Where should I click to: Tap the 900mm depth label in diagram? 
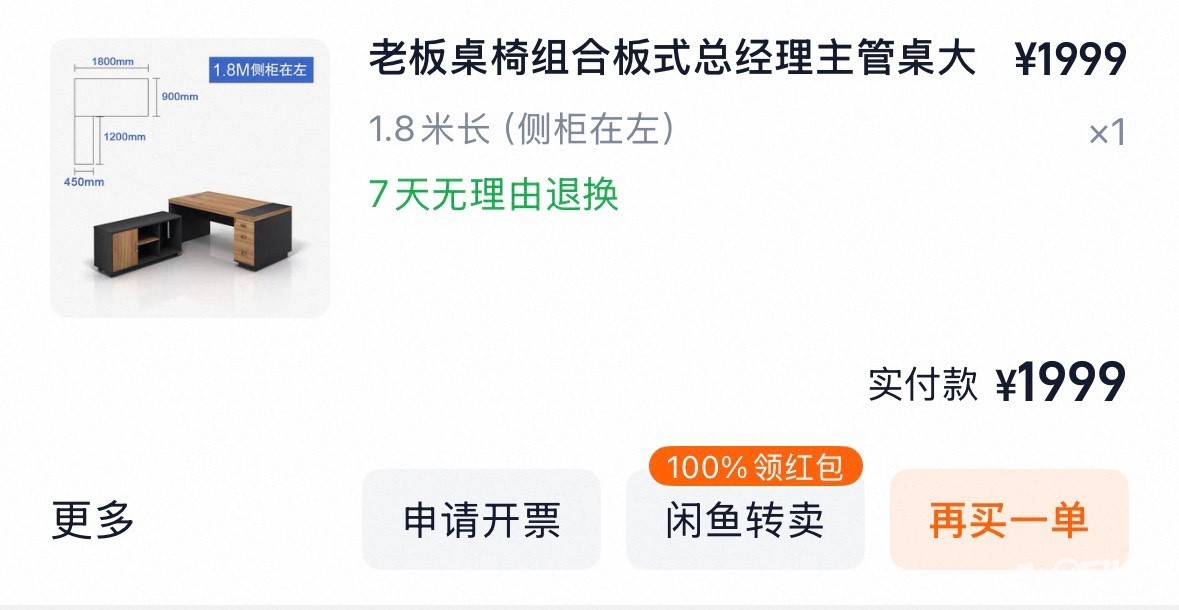pyautogui.click(x=180, y=96)
